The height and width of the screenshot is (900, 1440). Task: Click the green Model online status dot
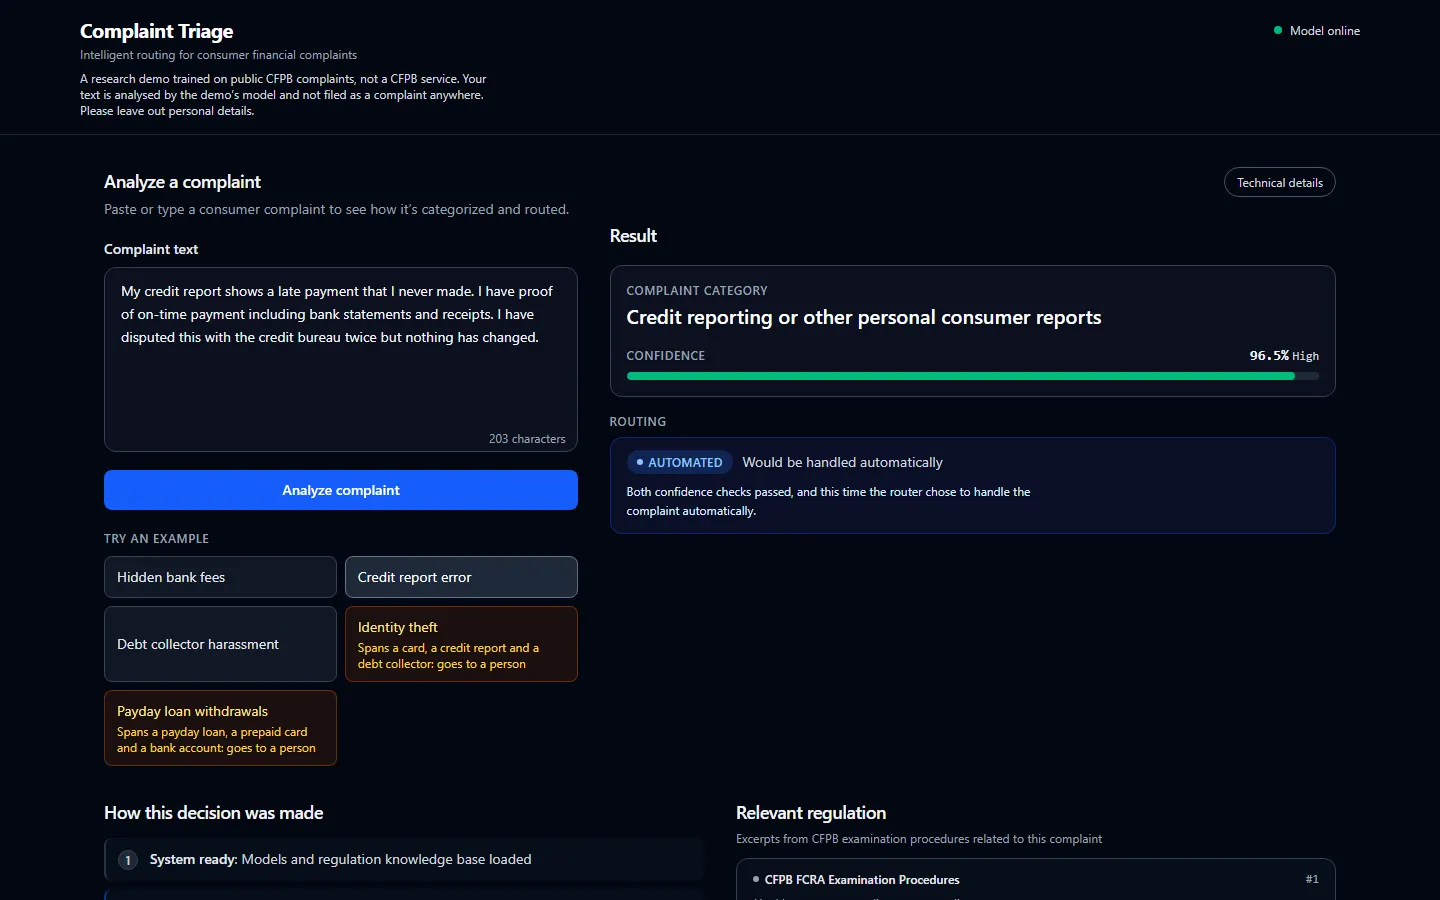(1278, 30)
